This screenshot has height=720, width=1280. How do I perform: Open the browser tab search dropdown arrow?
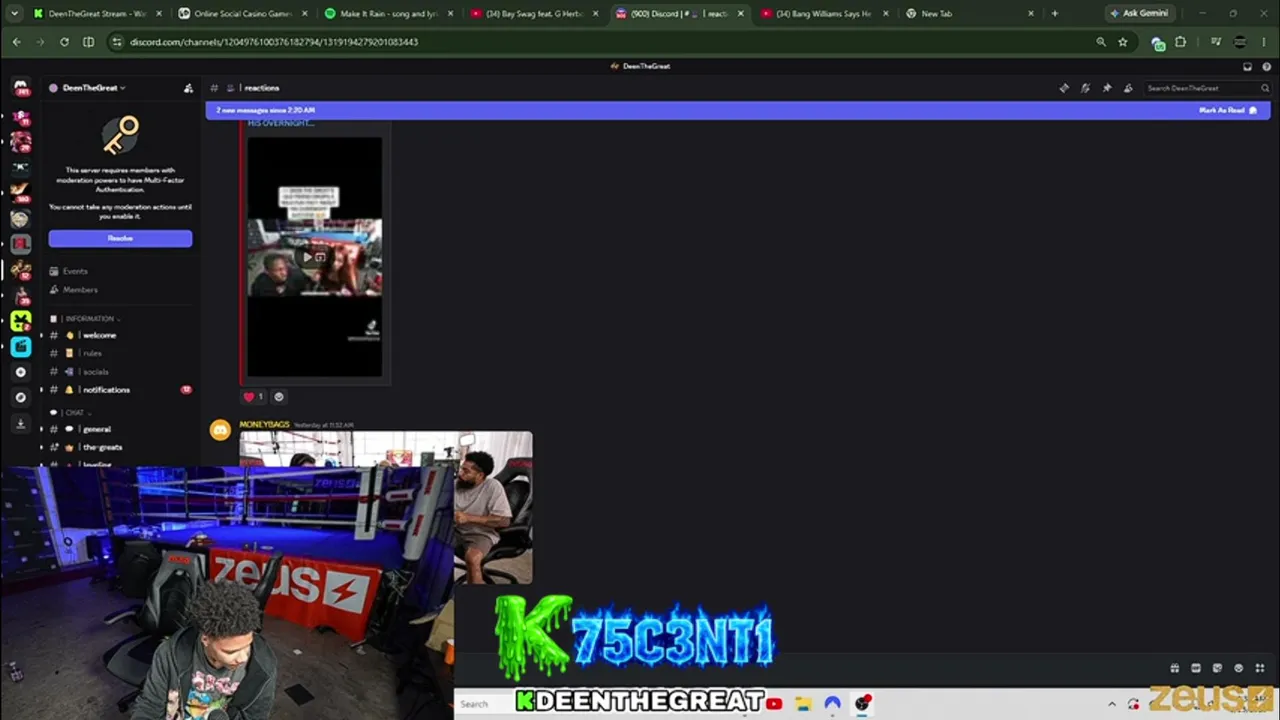[14, 14]
